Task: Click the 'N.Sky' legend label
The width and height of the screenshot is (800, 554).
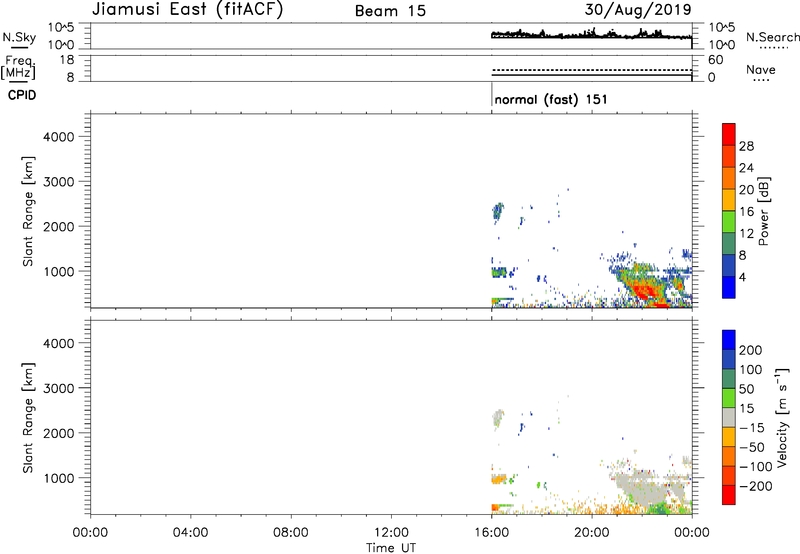Action: coord(19,38)
